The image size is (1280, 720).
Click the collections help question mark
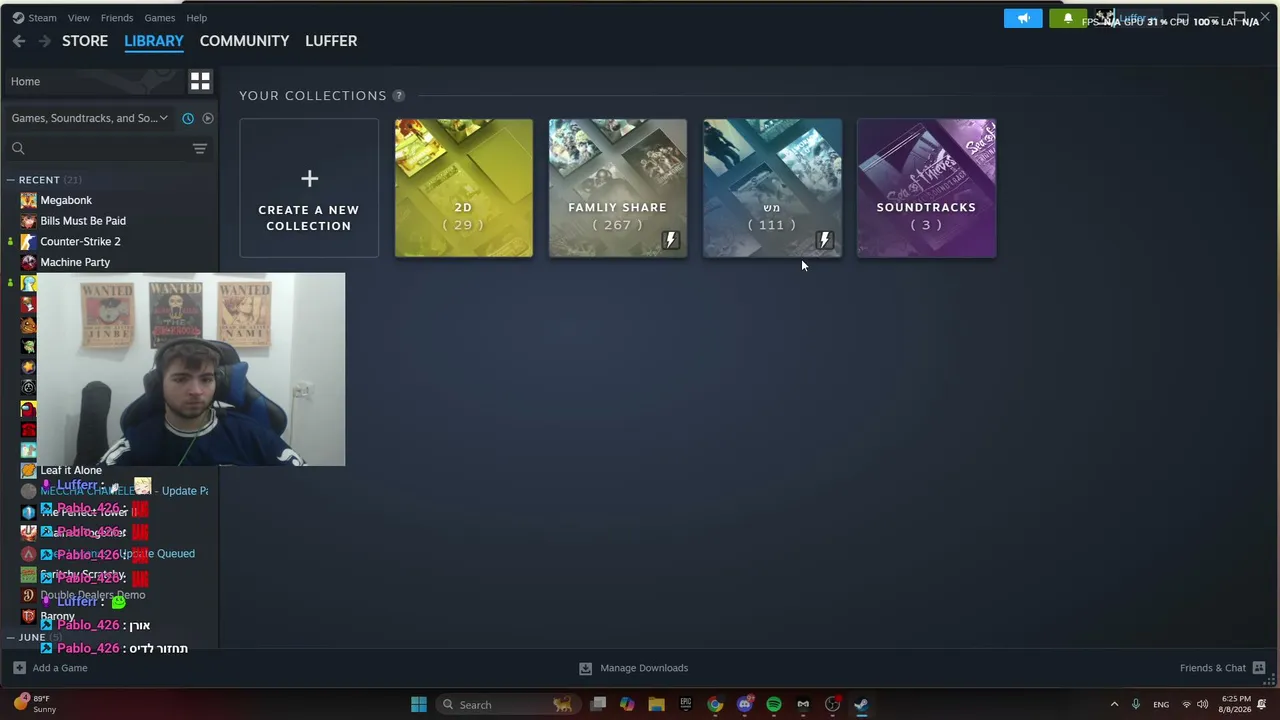[x=399, y=96]
